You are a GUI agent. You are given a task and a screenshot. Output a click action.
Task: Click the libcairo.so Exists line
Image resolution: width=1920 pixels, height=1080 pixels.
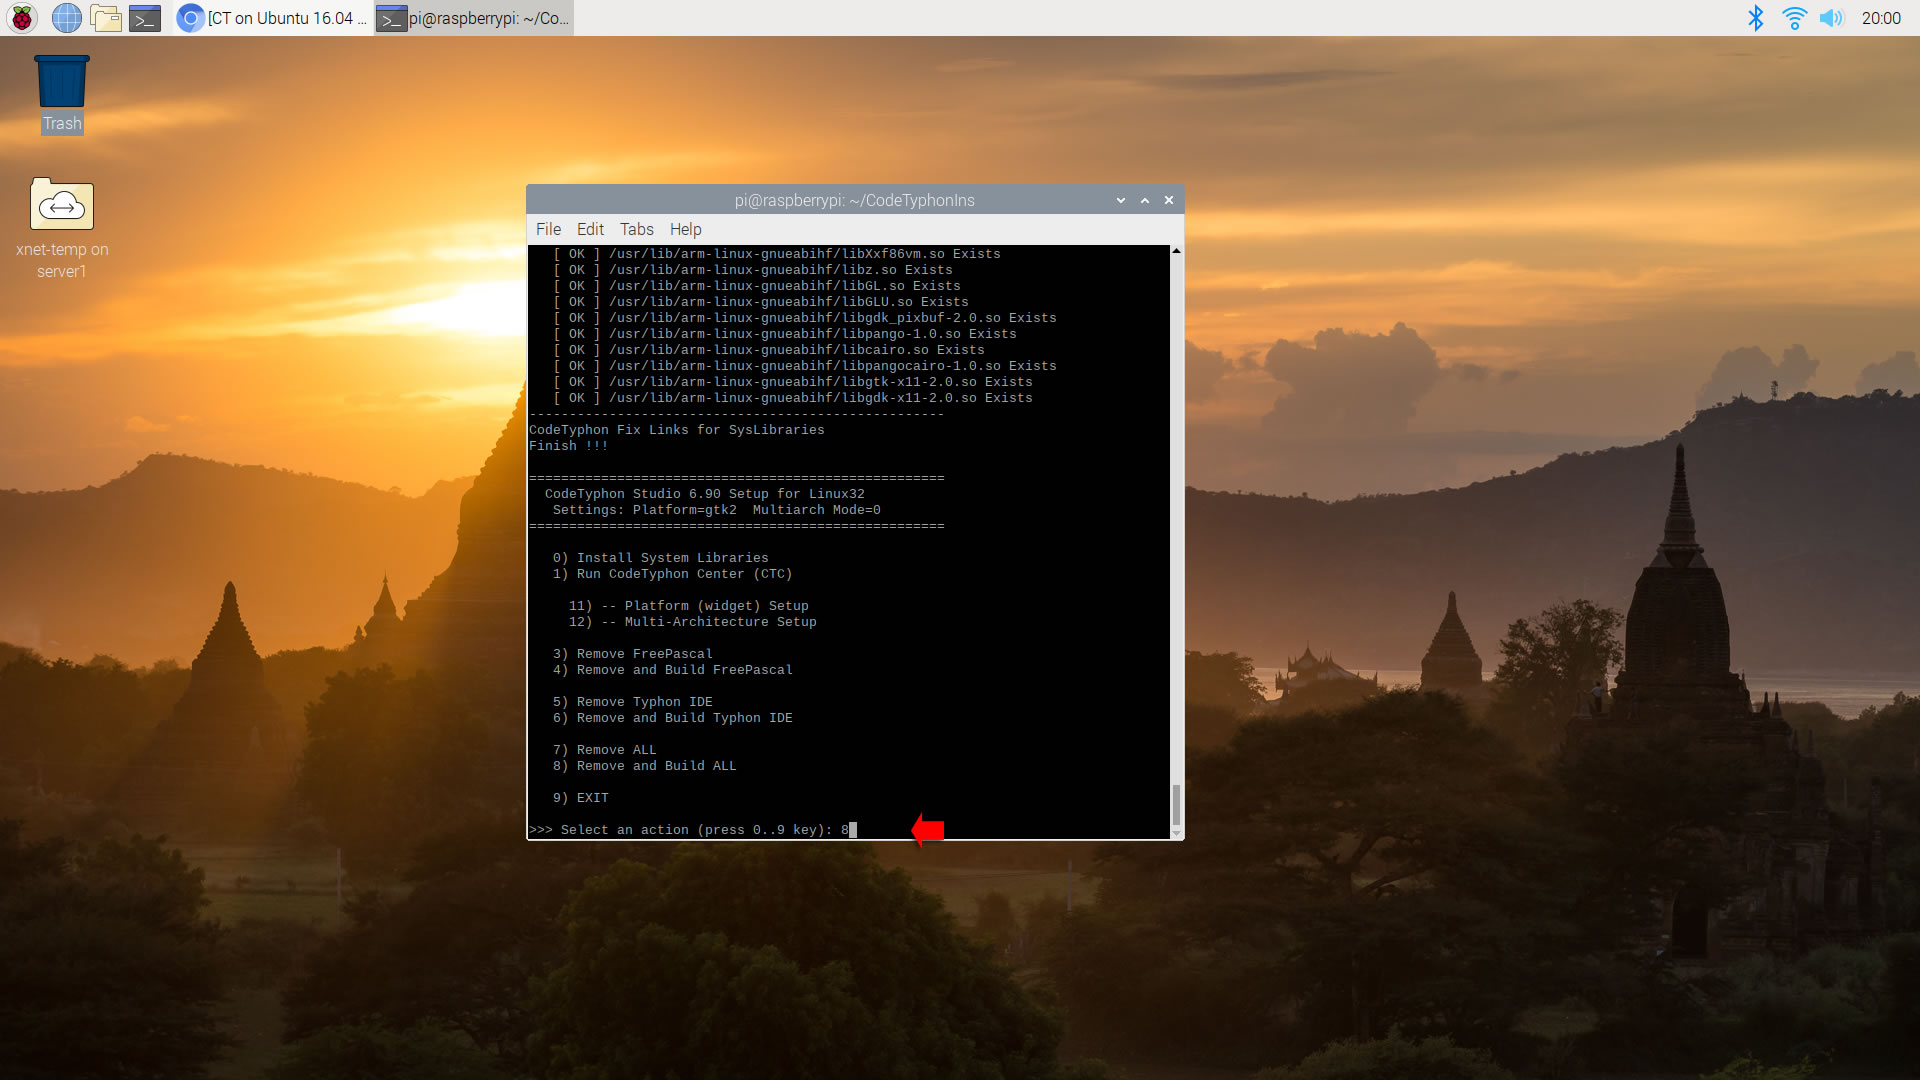769,350
